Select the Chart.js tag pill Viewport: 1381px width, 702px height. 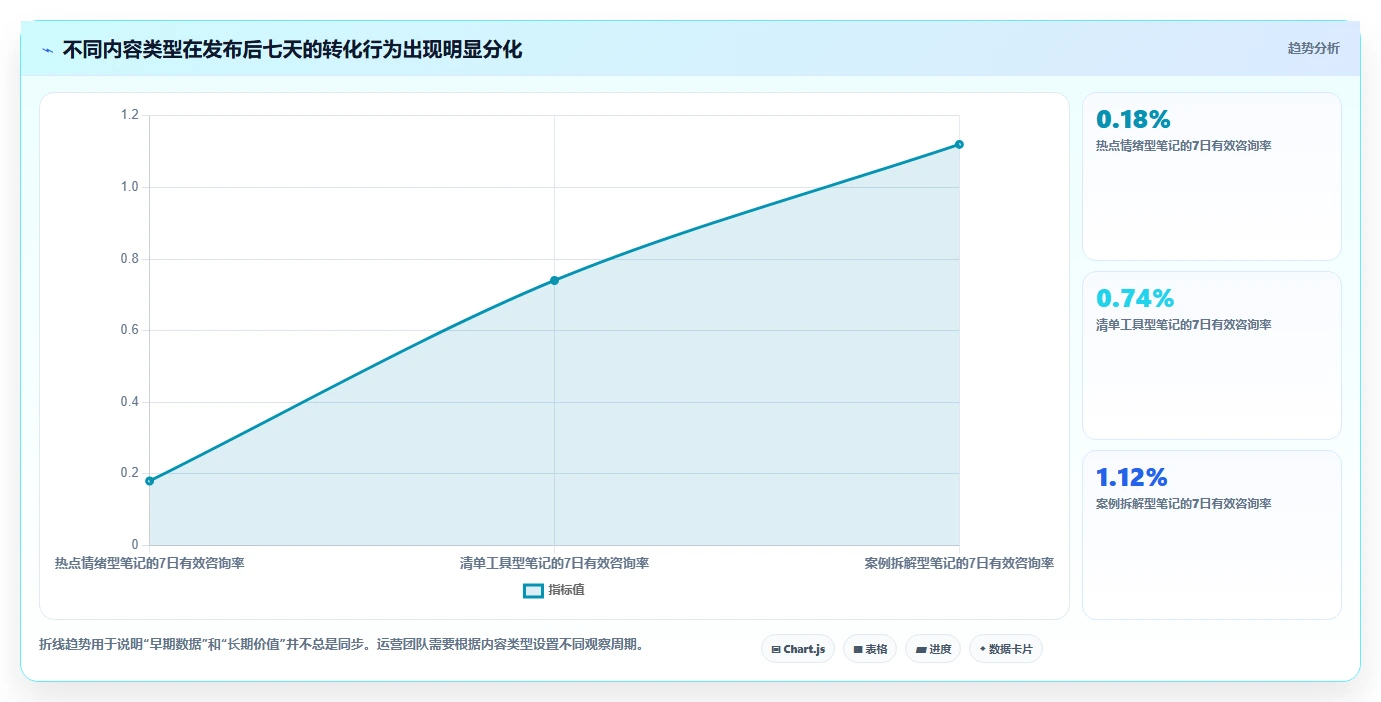(798, 649)
